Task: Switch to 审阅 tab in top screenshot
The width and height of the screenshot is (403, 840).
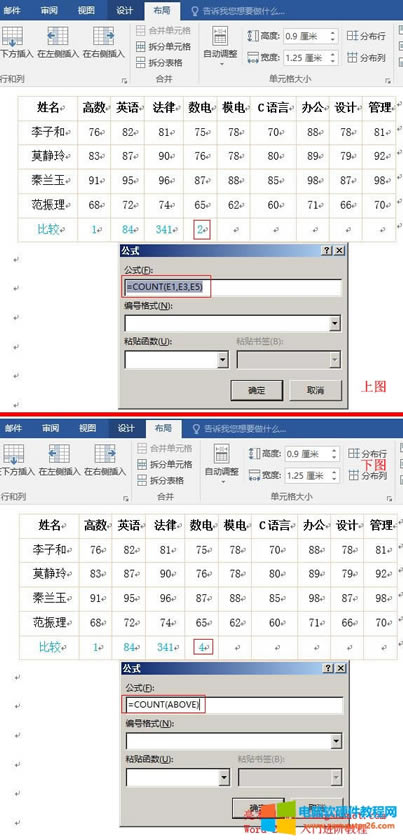Action: [x=50, y=10]
